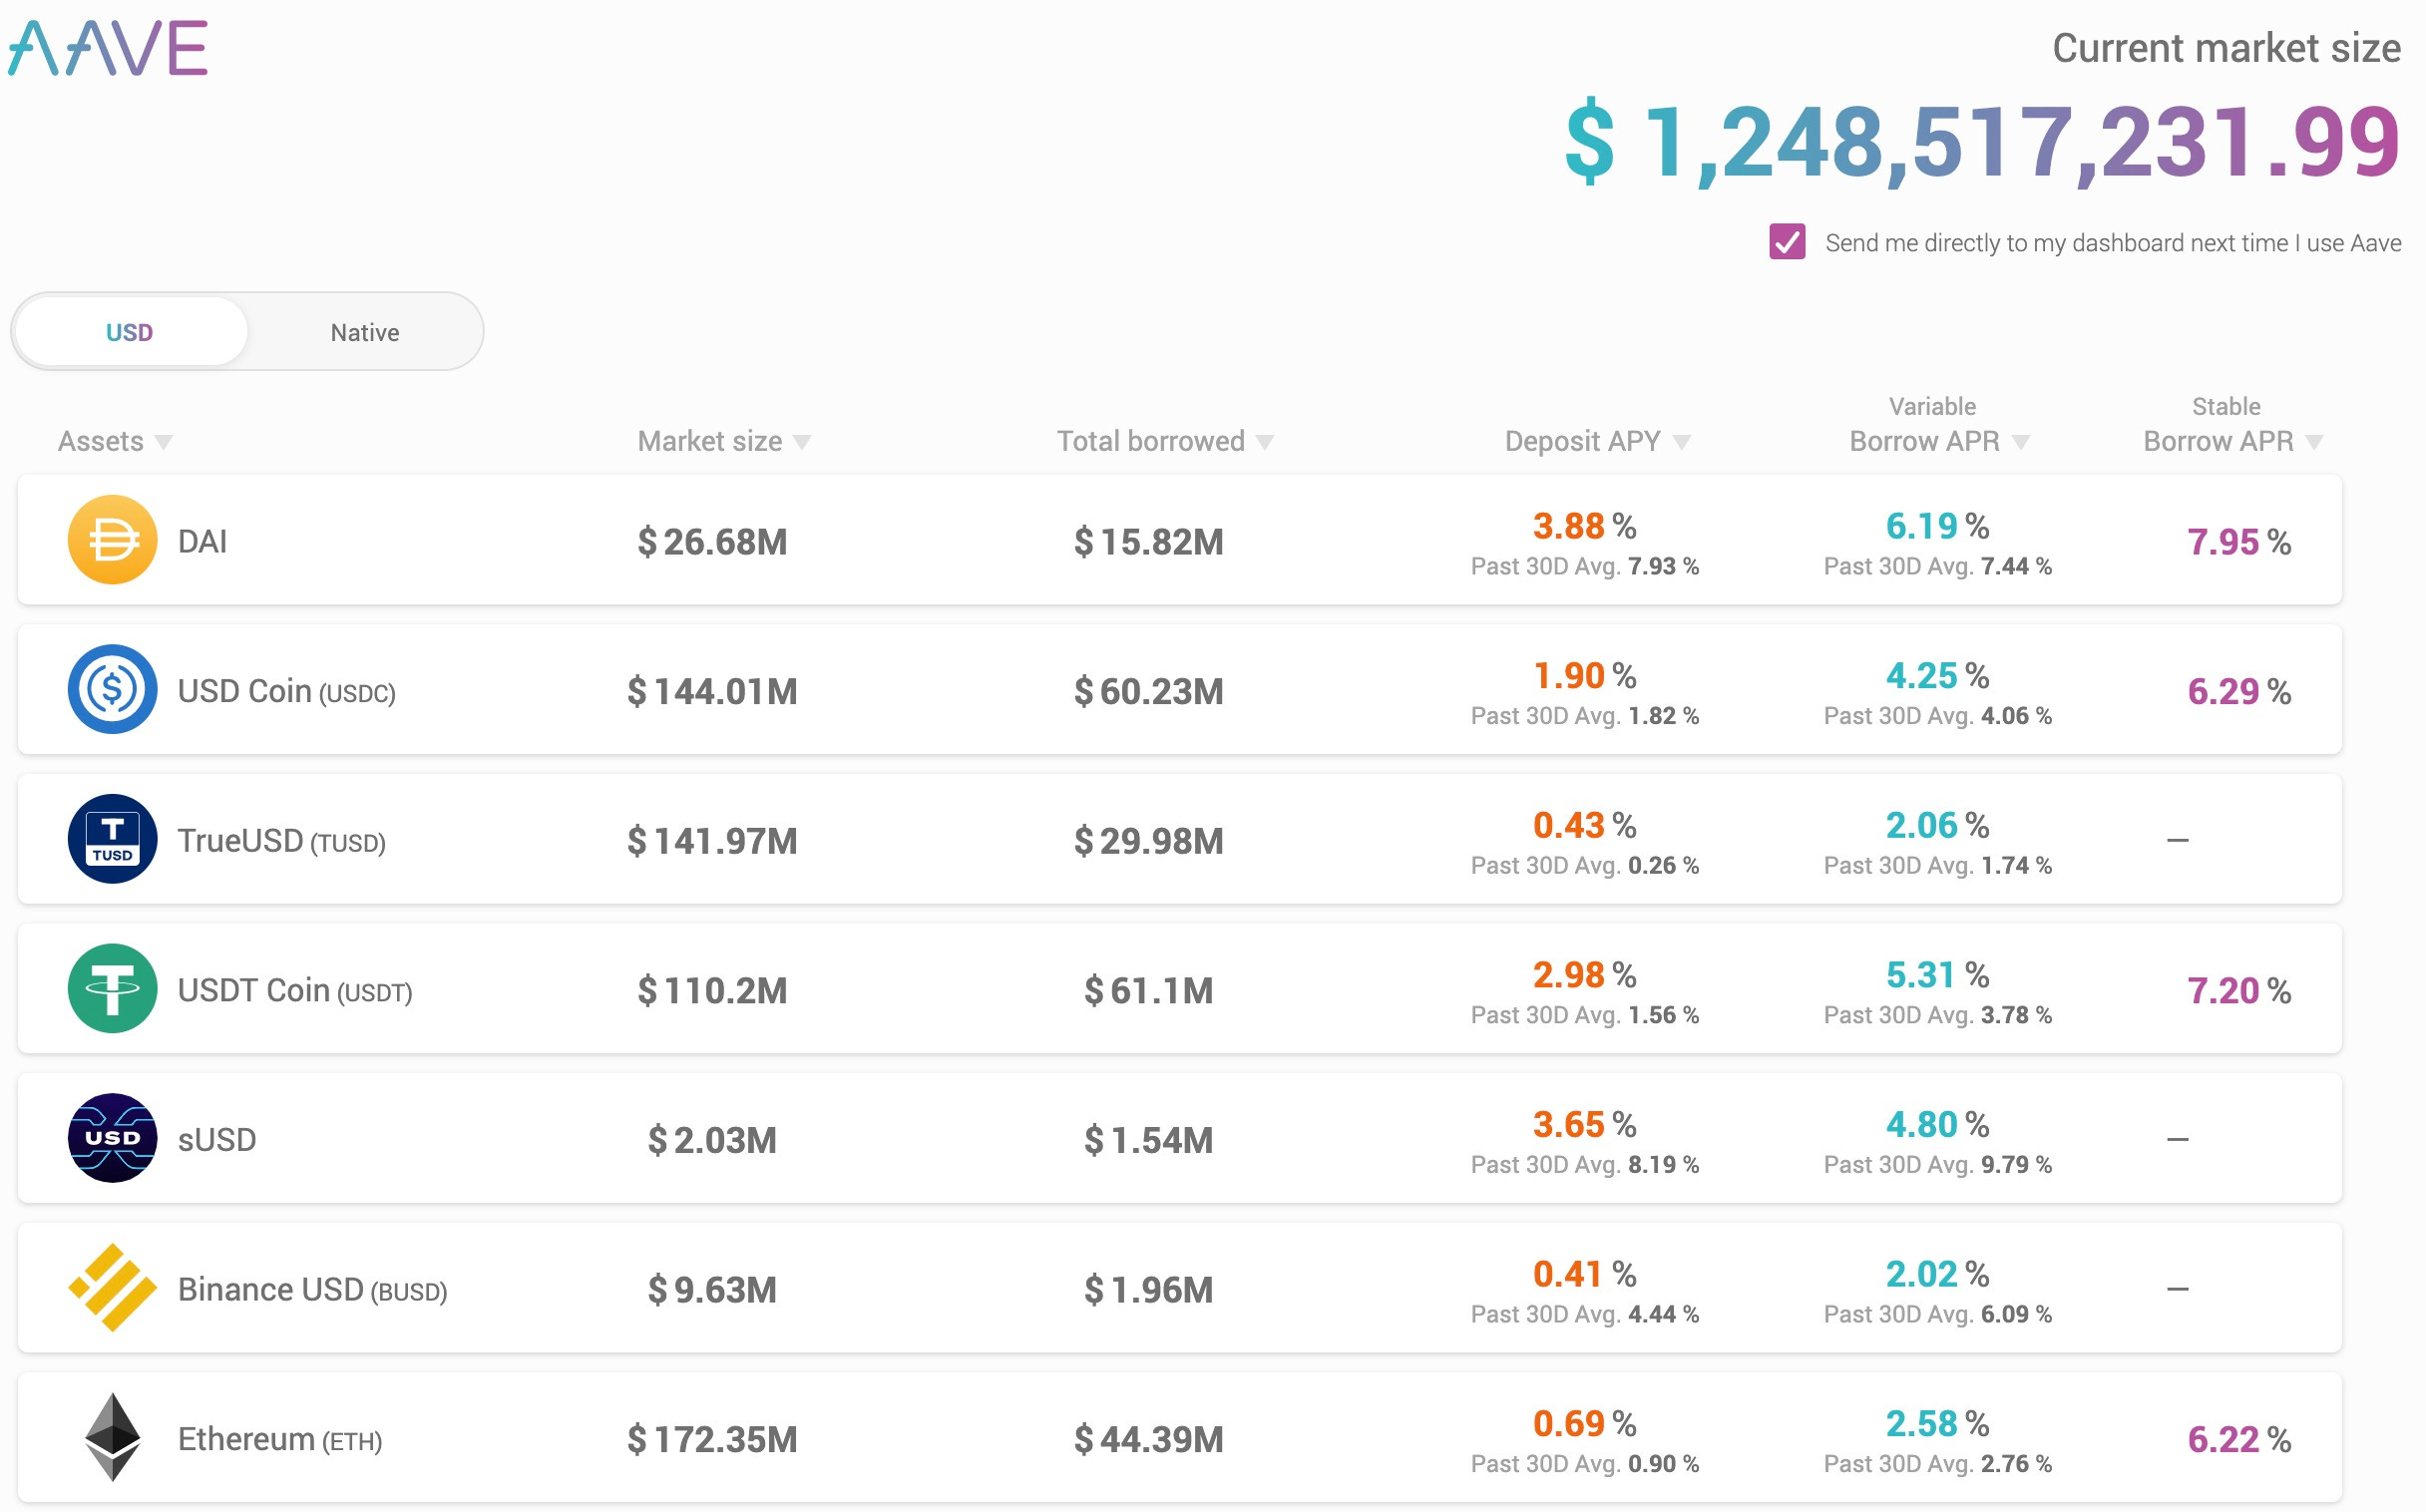The height and width of the screenshot is (1512, 2426).
Task: Click sUSD Past 30D Avg. 8.19 % deposit
Action: pyautogui.click(x=1585, y=1164)
